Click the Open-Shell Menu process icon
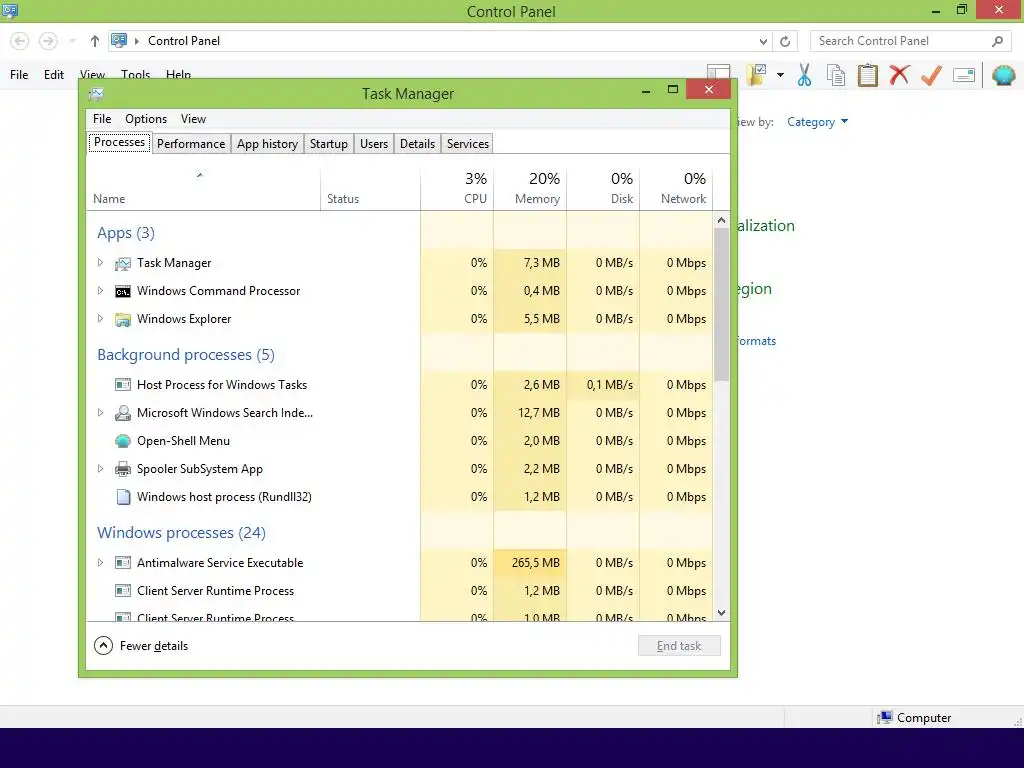1024x768 pixels. [x=123, y=441]
